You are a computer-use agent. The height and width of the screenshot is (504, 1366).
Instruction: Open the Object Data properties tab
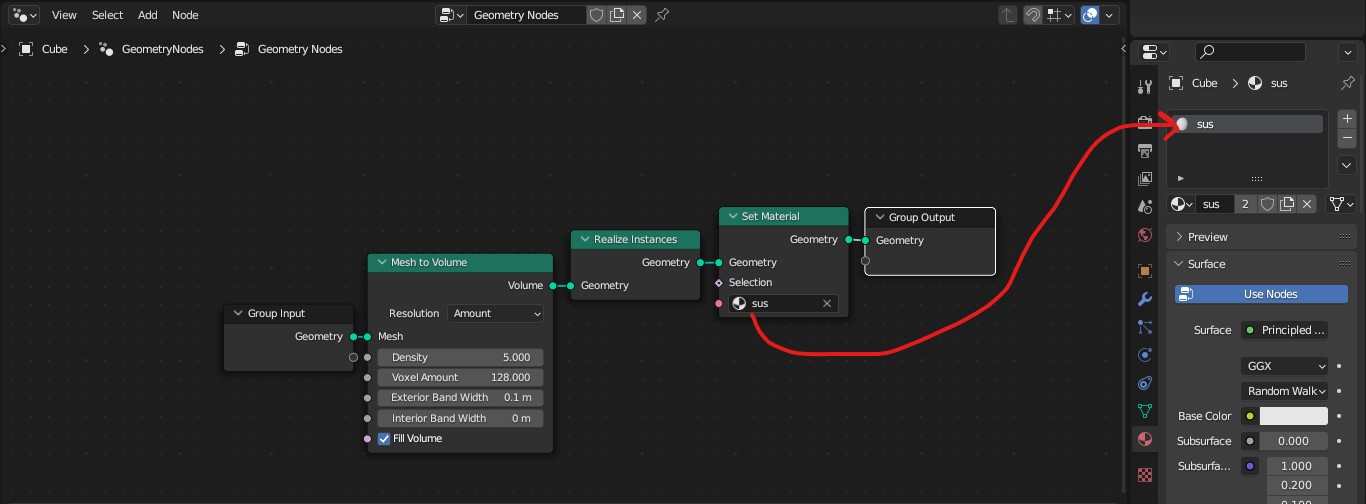[1145, 411]
